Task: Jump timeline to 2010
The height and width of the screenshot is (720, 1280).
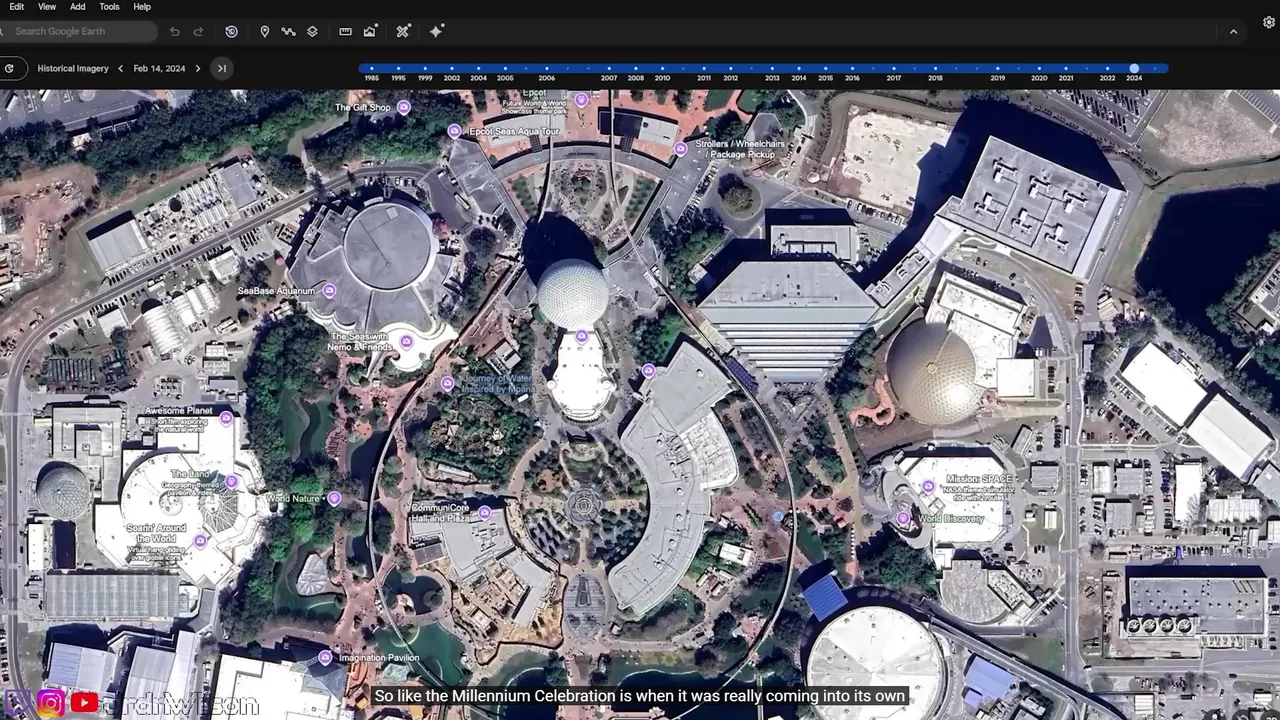Action: [x=662, y=77]
